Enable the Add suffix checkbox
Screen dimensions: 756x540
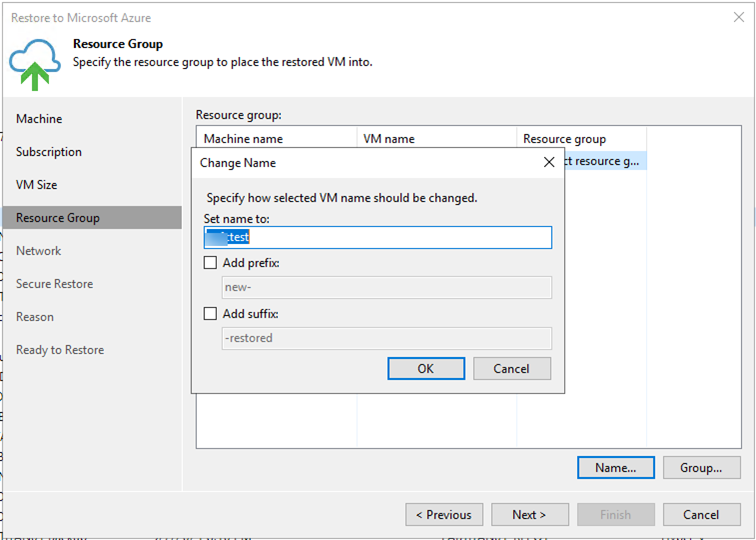pyautogui.click(x=210, y=314)
